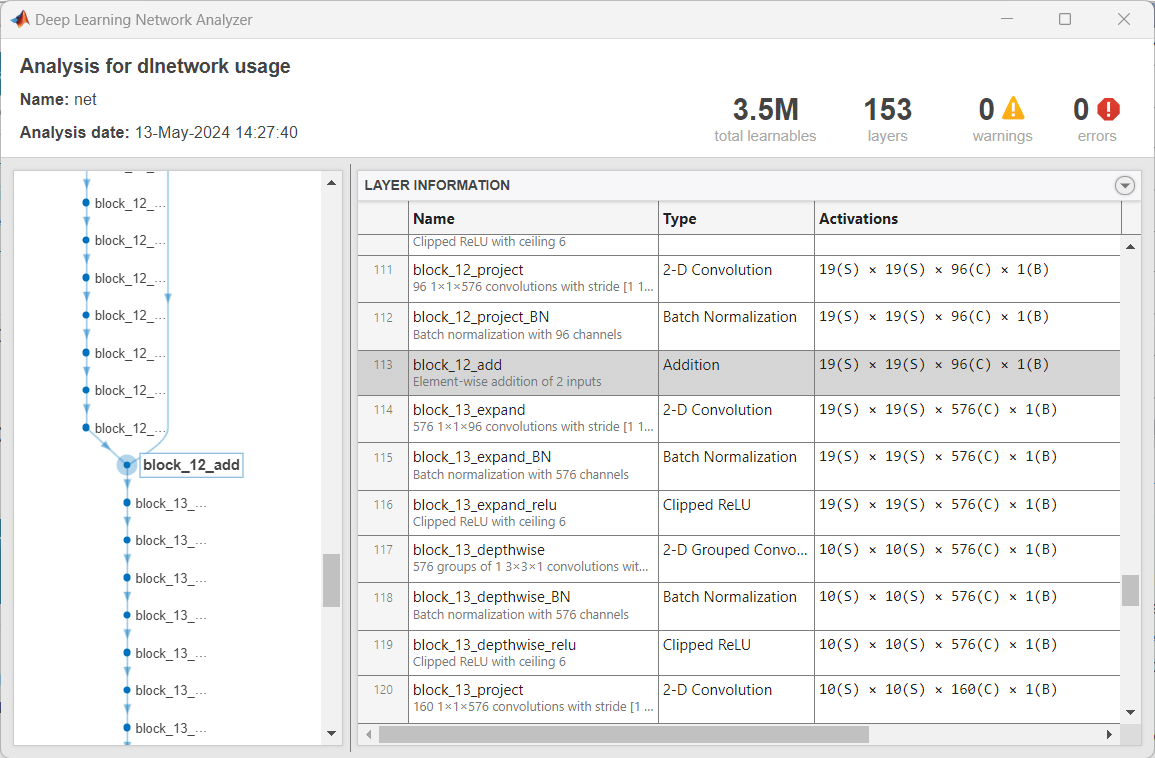
Task: Click the MATLAB logo in title bar
Action: [x=19, y=19]
